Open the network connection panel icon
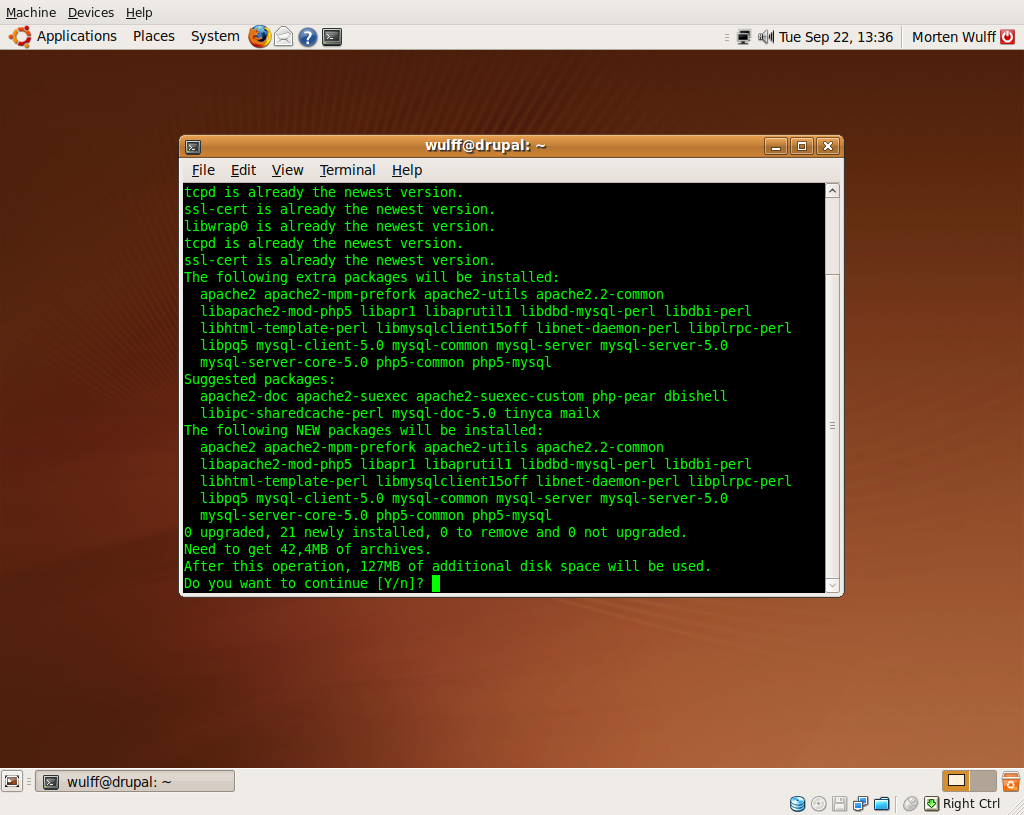Image resolution: width=1024 pixels, height=815 pixels. [x=743, y=37]
